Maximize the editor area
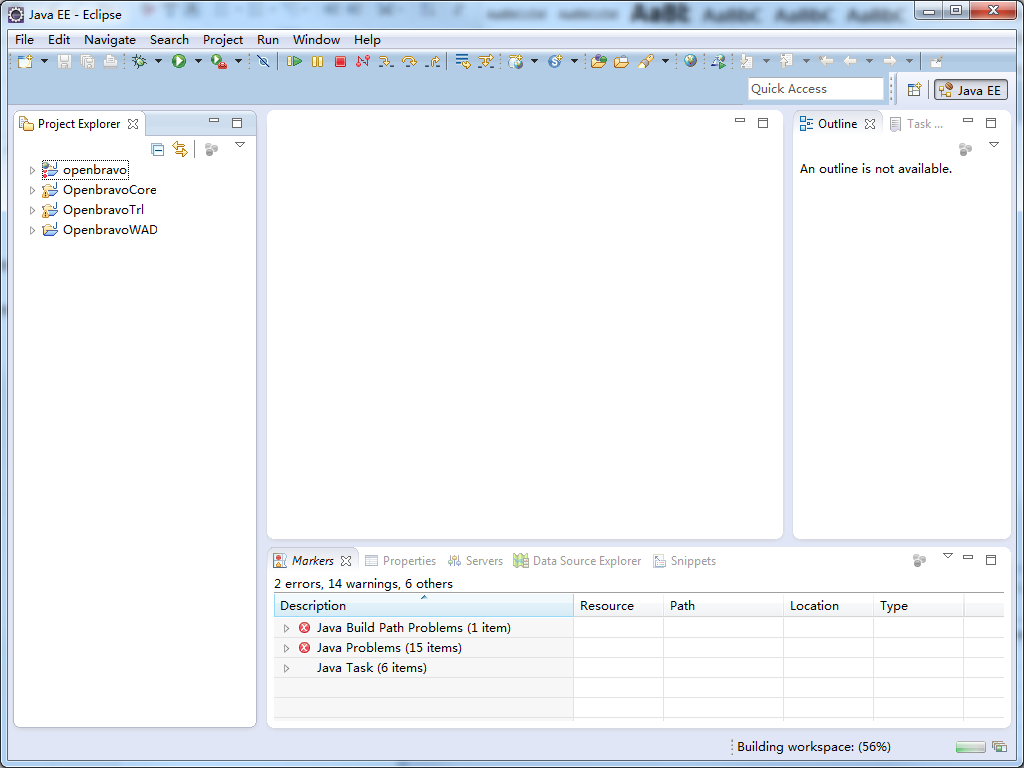 (763, 123)
